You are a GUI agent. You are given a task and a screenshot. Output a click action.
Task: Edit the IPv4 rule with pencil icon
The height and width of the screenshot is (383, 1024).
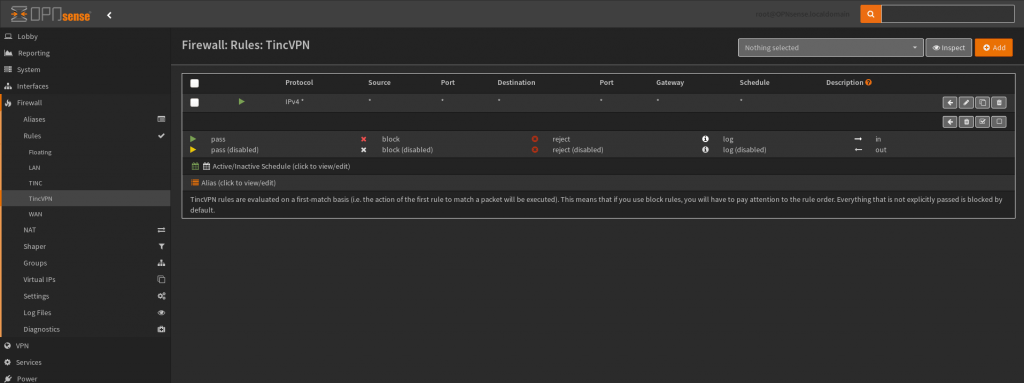click(966, 103)
